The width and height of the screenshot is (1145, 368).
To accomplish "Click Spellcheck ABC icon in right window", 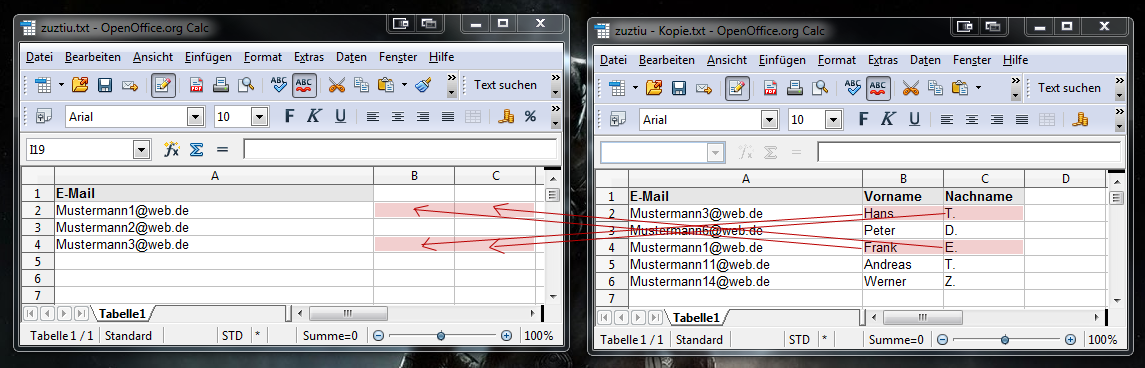I will click(x=853, y=88).
